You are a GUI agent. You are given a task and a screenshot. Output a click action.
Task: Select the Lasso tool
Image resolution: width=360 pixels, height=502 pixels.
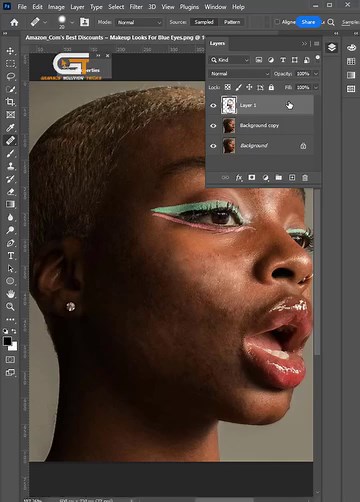click(10, 76)
